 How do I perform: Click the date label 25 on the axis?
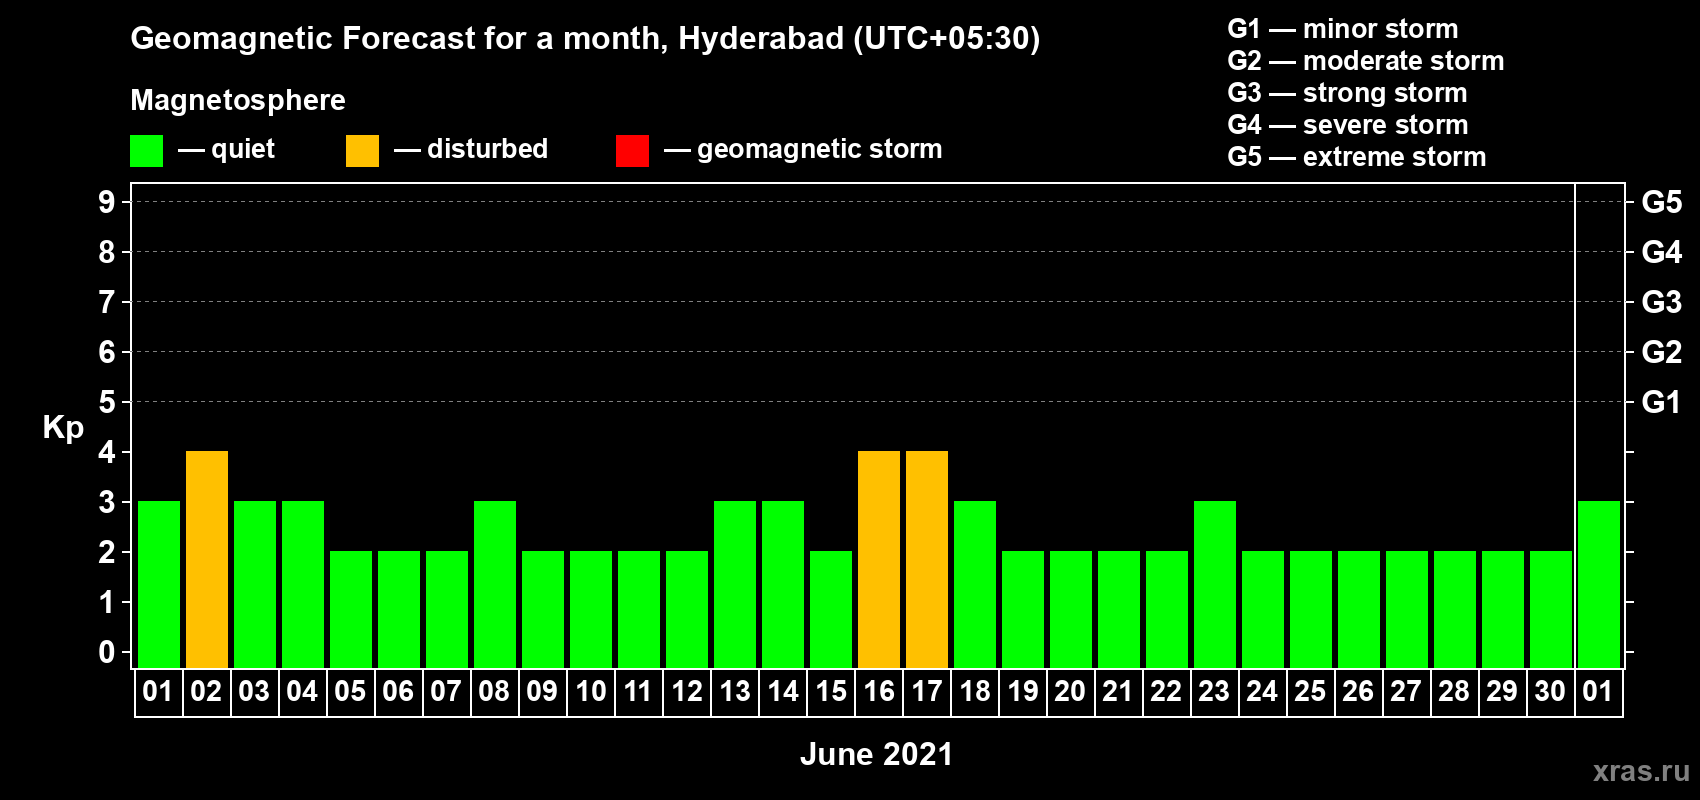[x=1310, y=691]
